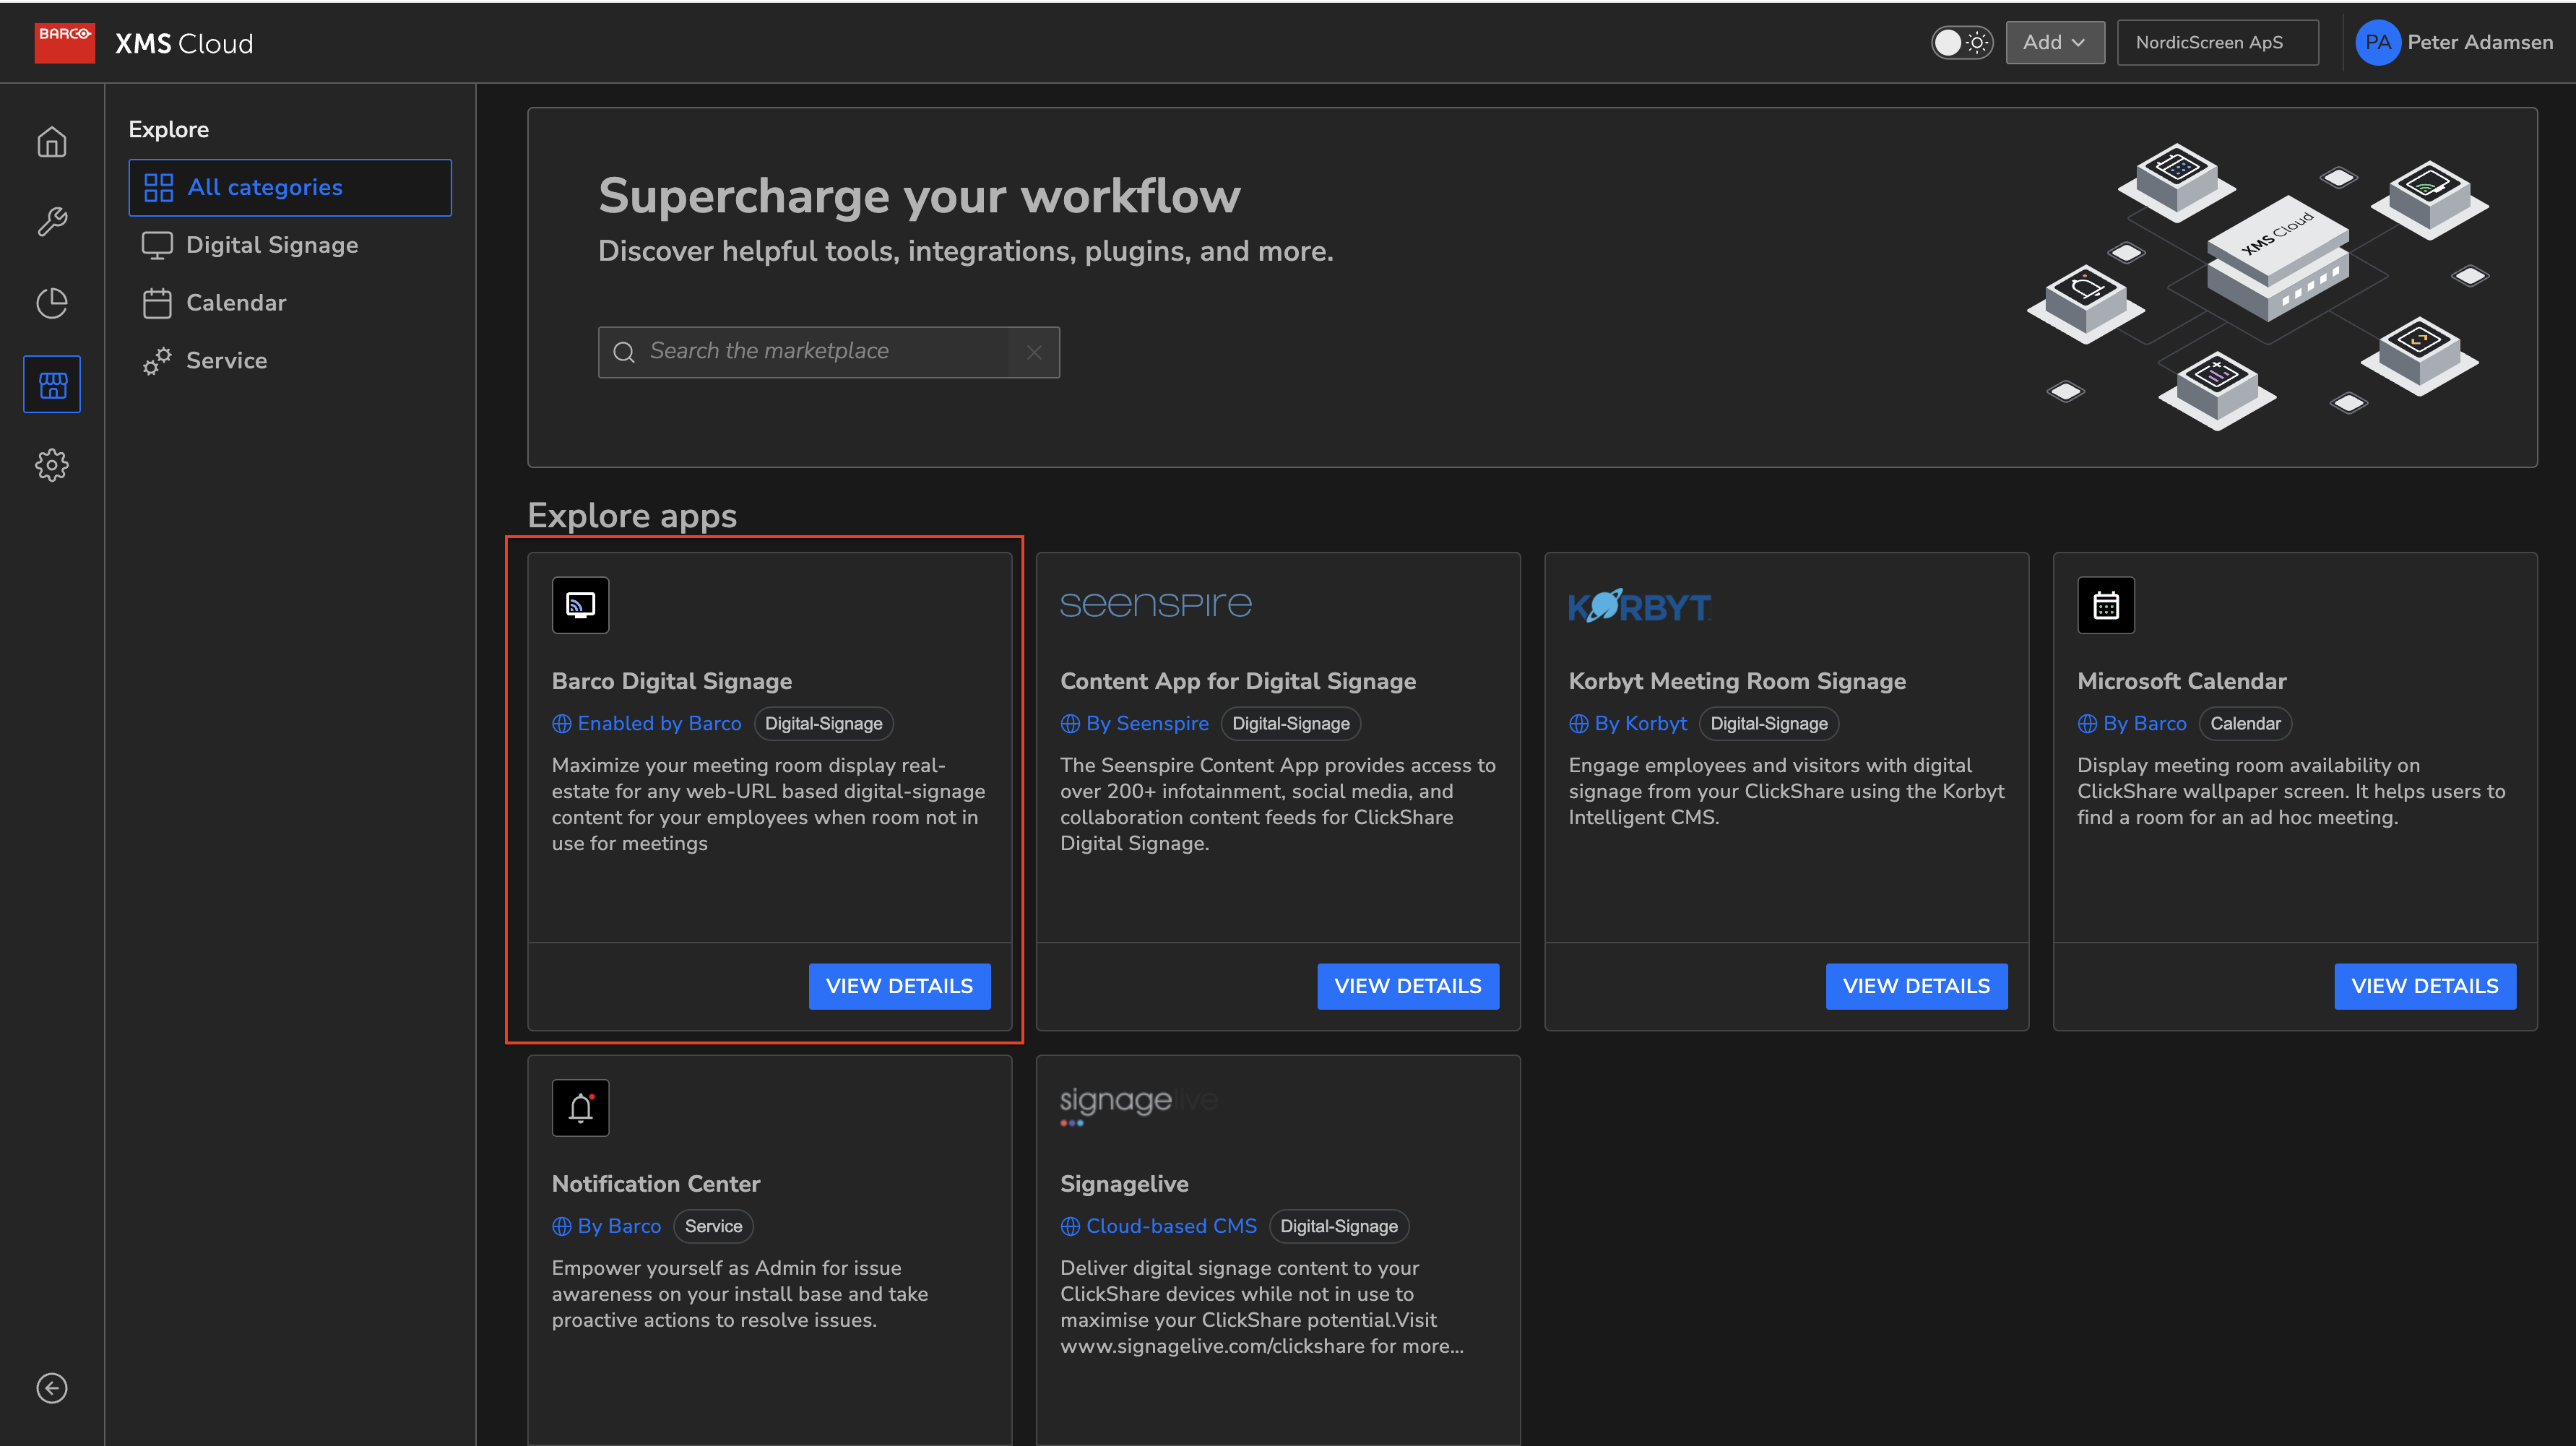Open the Add dropdown

coord(2055,42)
